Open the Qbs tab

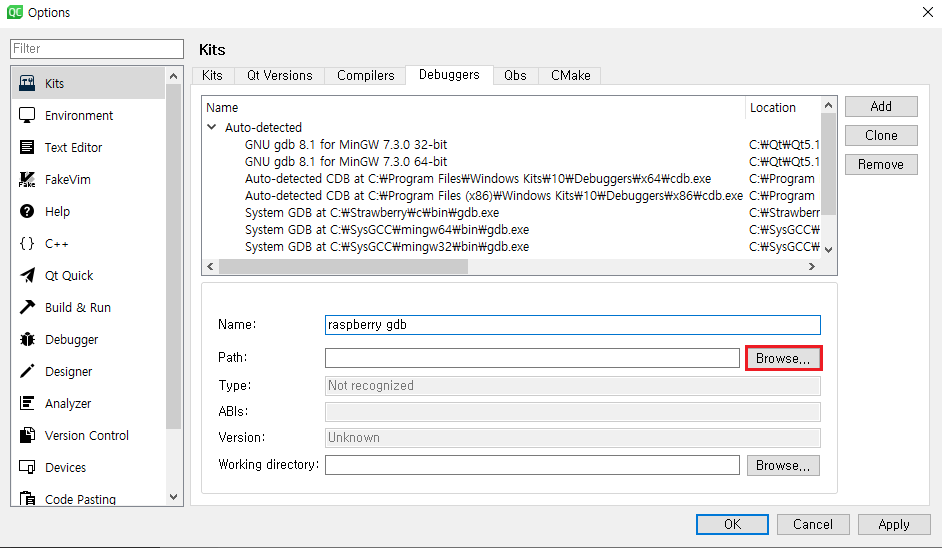tap(515, 75)
